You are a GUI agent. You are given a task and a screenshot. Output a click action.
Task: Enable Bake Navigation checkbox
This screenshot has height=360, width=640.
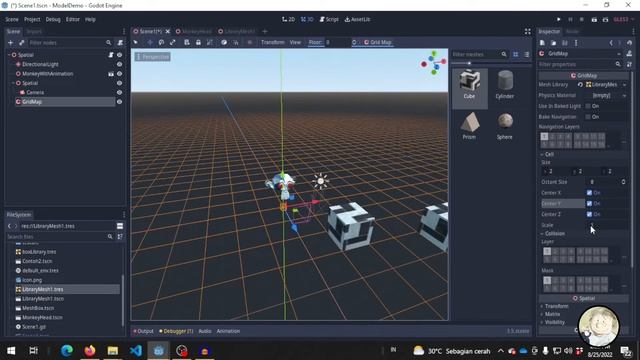(588, 117)
